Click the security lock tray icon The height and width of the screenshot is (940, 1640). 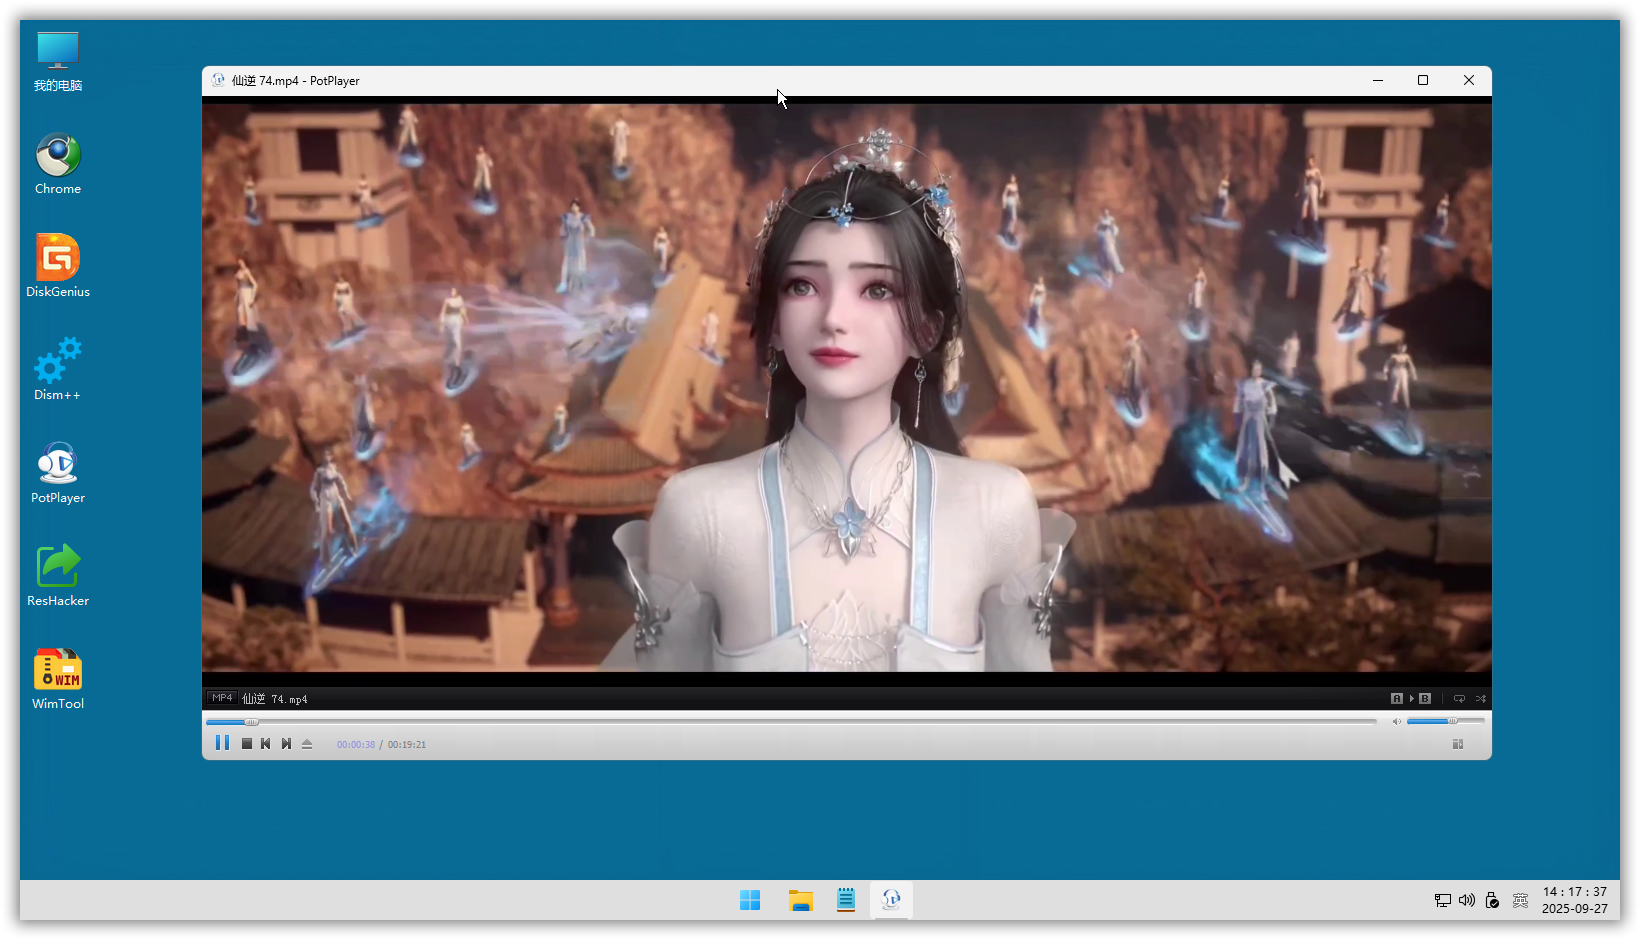[1492, 900]
